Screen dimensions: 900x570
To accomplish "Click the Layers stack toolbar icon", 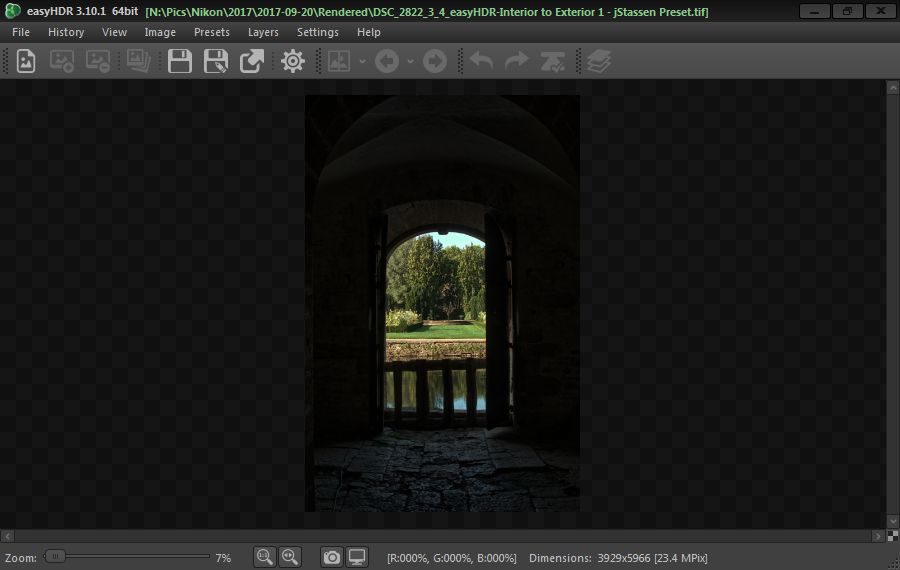I will [x=598, y=61].
